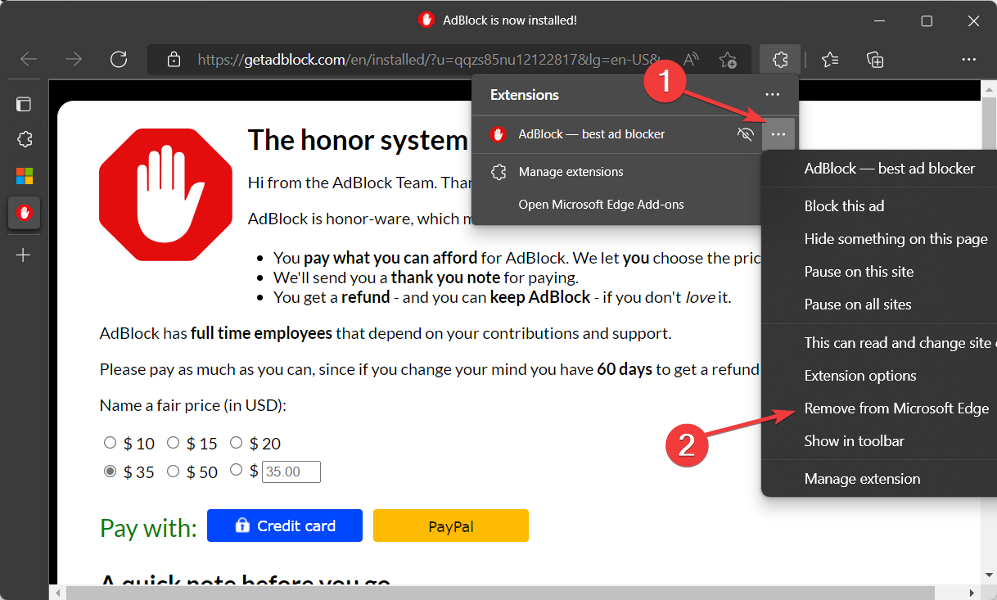The width and height of the screenshot is (997, 600).
Task: Click horizontal scrollbar left arrow
Action: (58, 593)
